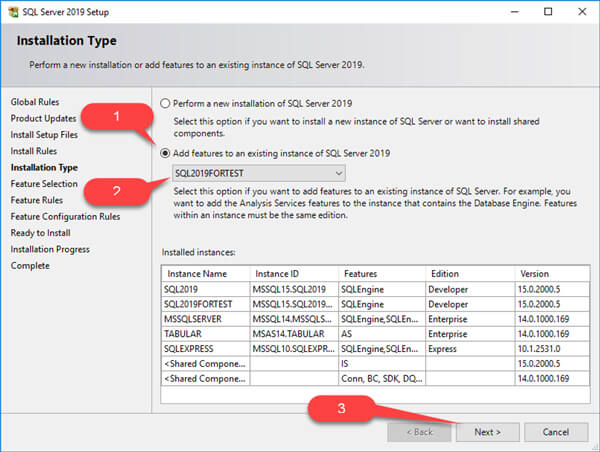Select Feature Rules step in sidebar
600x452 pixels.
point(37,200)
